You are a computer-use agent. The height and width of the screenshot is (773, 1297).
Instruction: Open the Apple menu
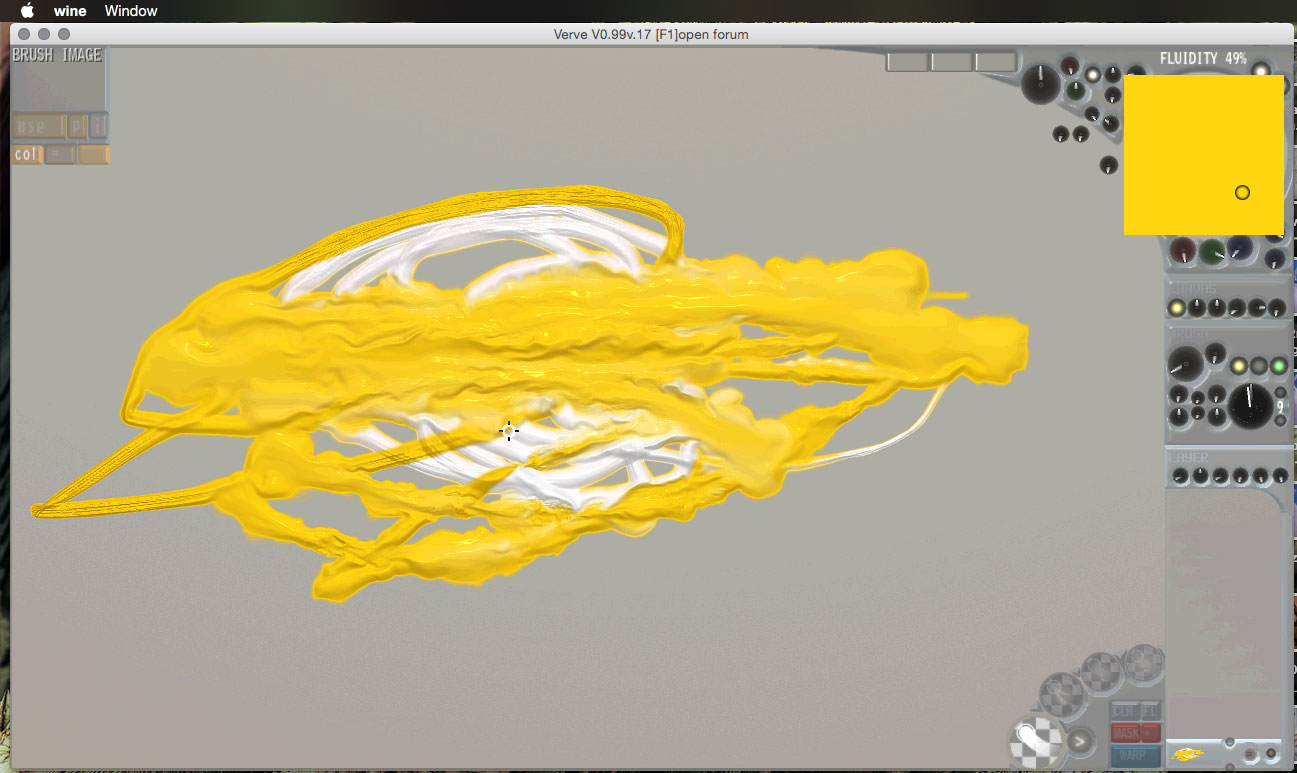point(27,11)
